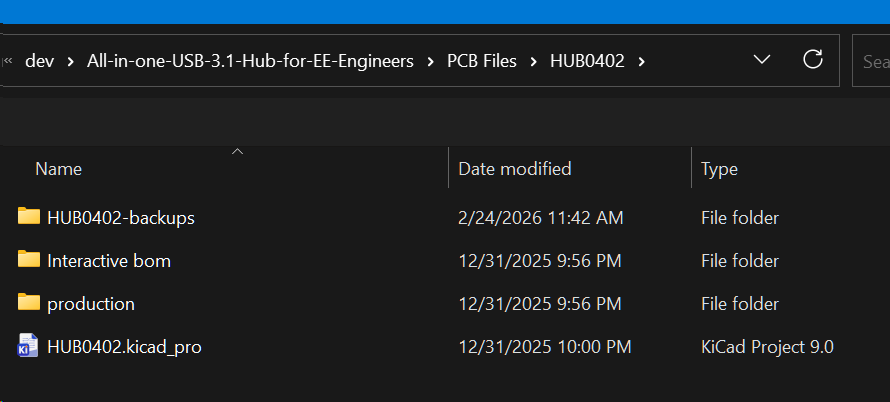Click into the Search box

[x=873, y=61]
